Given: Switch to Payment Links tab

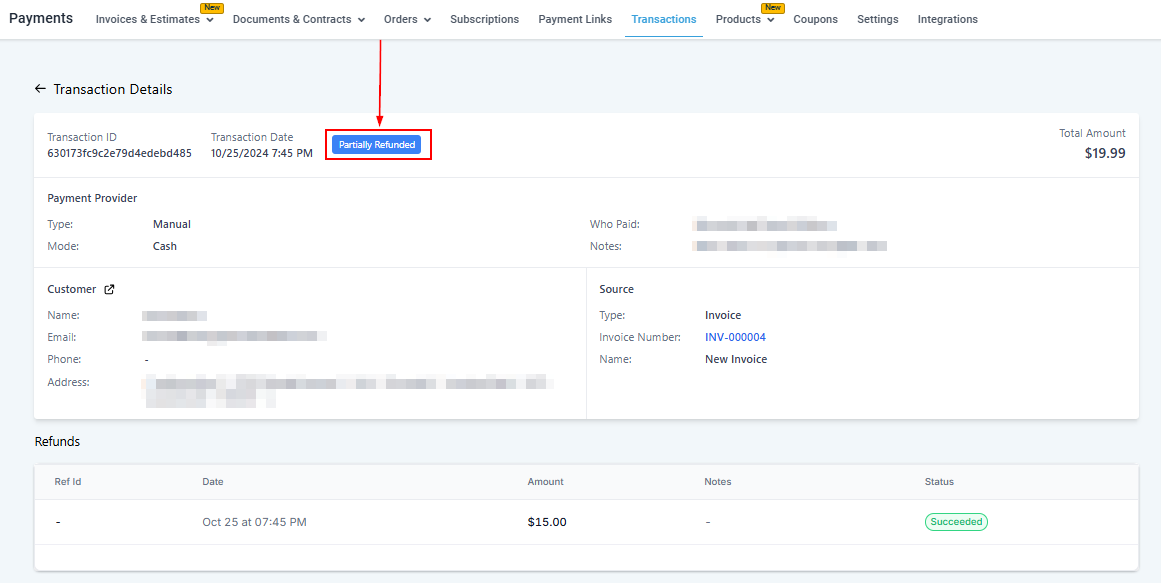Looking at the screenshot, I should (575, 20).
